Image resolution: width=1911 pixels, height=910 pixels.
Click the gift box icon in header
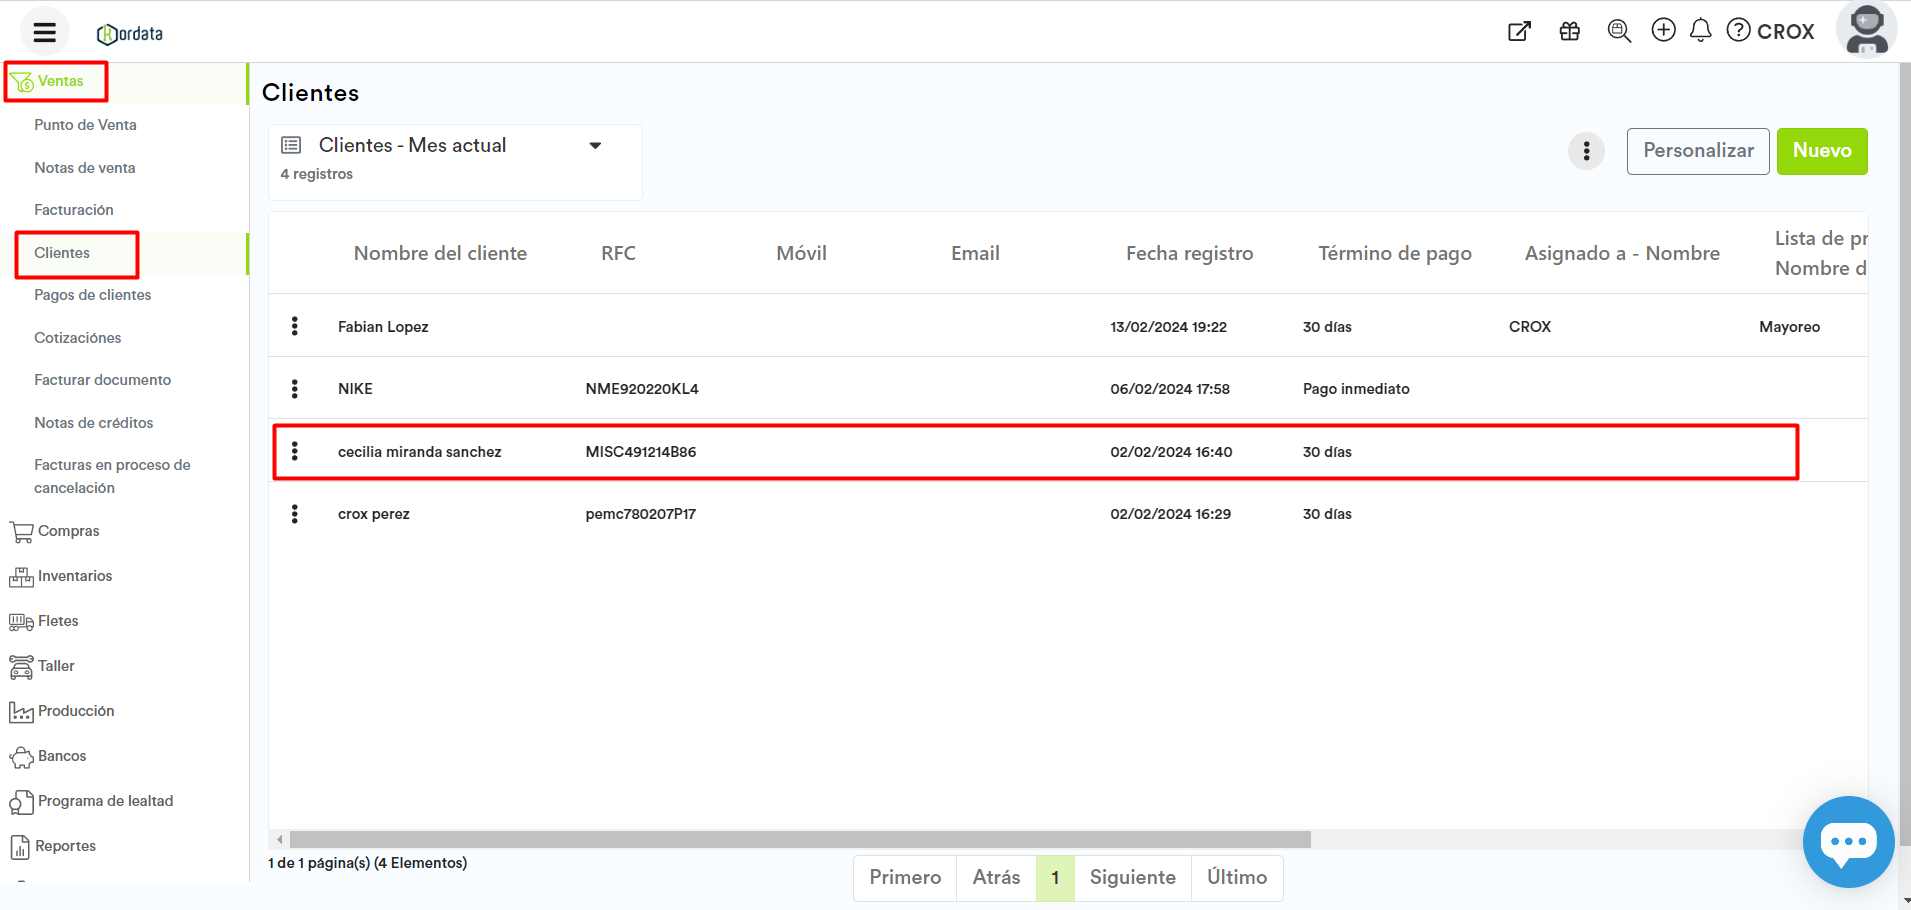(x=1569, y=31)
